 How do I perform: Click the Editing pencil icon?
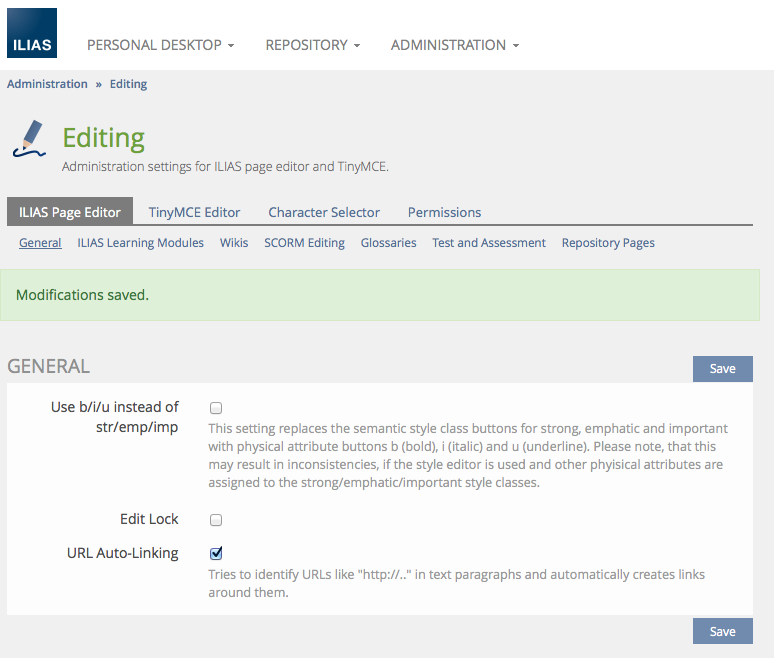click(x=31, y=139)
